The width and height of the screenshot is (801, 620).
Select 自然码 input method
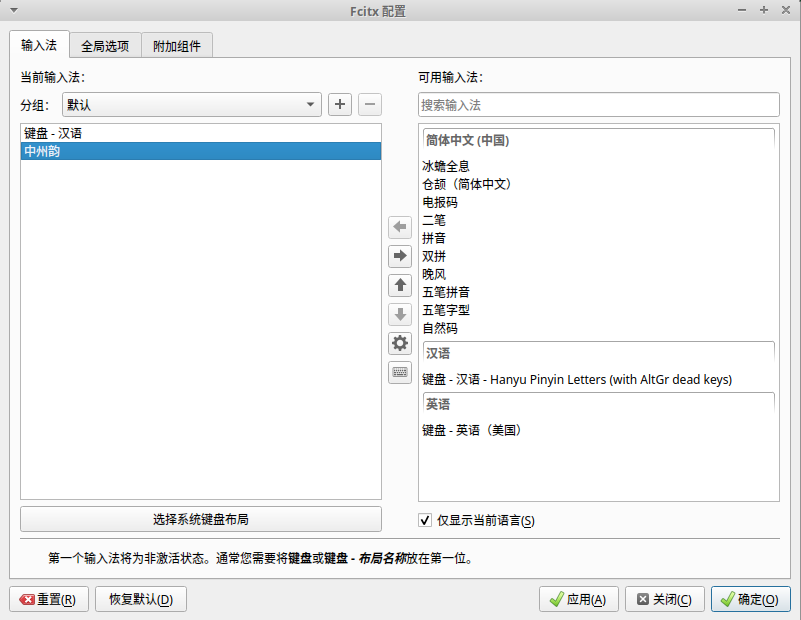pyautogui.click(x=599, y=328)
